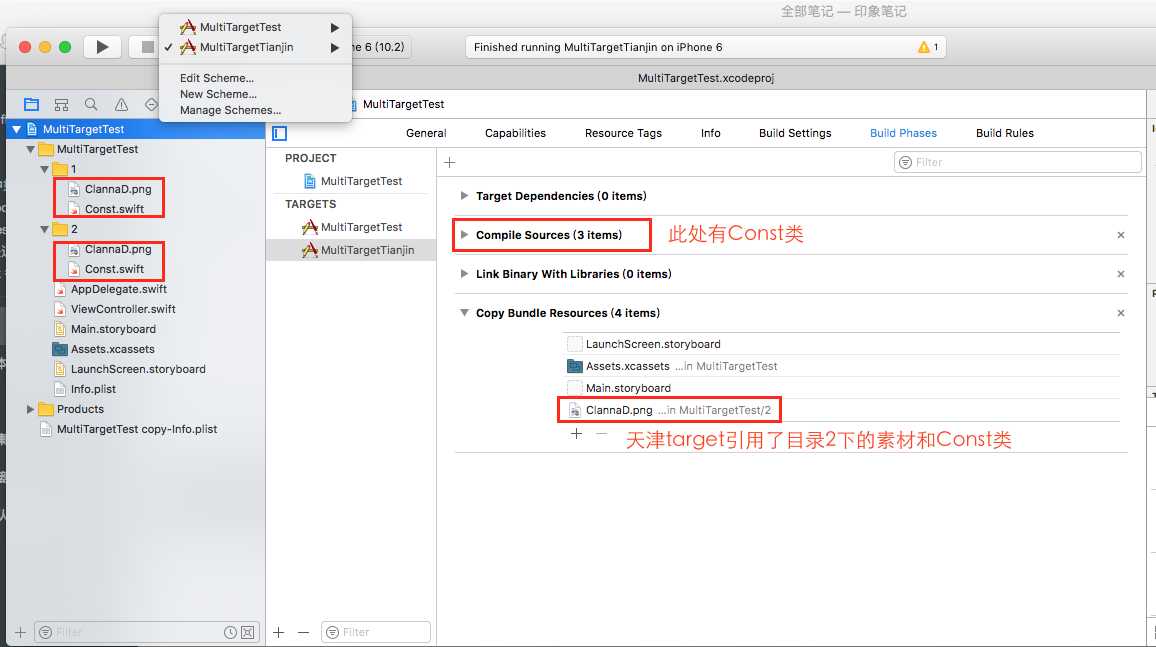Switch to the Capabilities tab
1156x647 pixels.
515,133
